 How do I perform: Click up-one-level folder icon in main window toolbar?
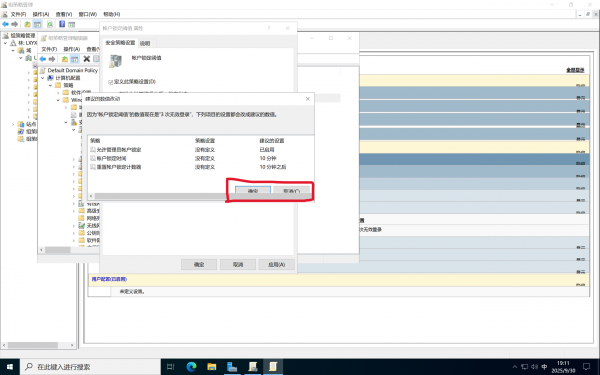coord(28,24)
